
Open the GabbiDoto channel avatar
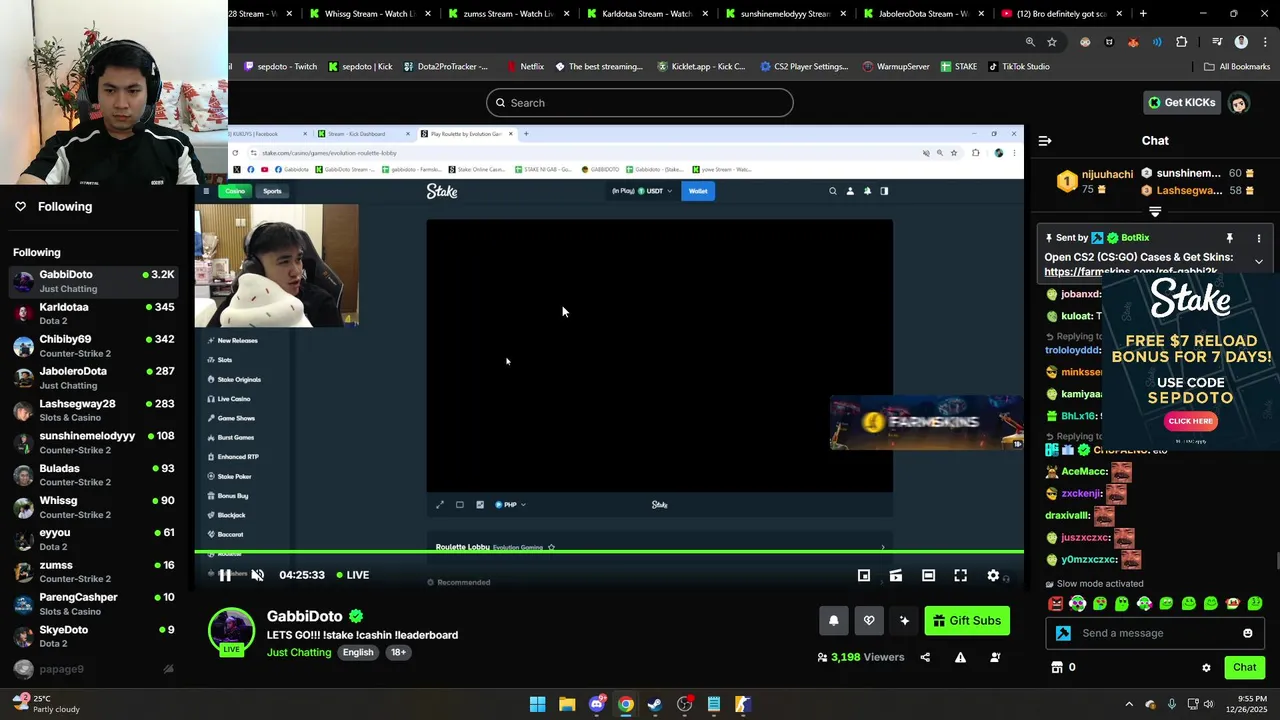click(x=231, y=631)
